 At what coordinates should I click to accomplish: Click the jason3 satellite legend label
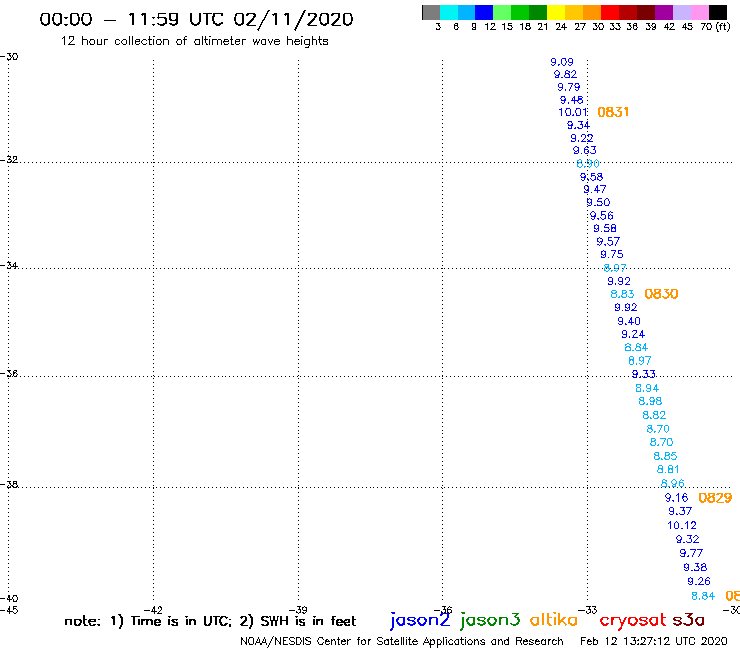(490, 620)
